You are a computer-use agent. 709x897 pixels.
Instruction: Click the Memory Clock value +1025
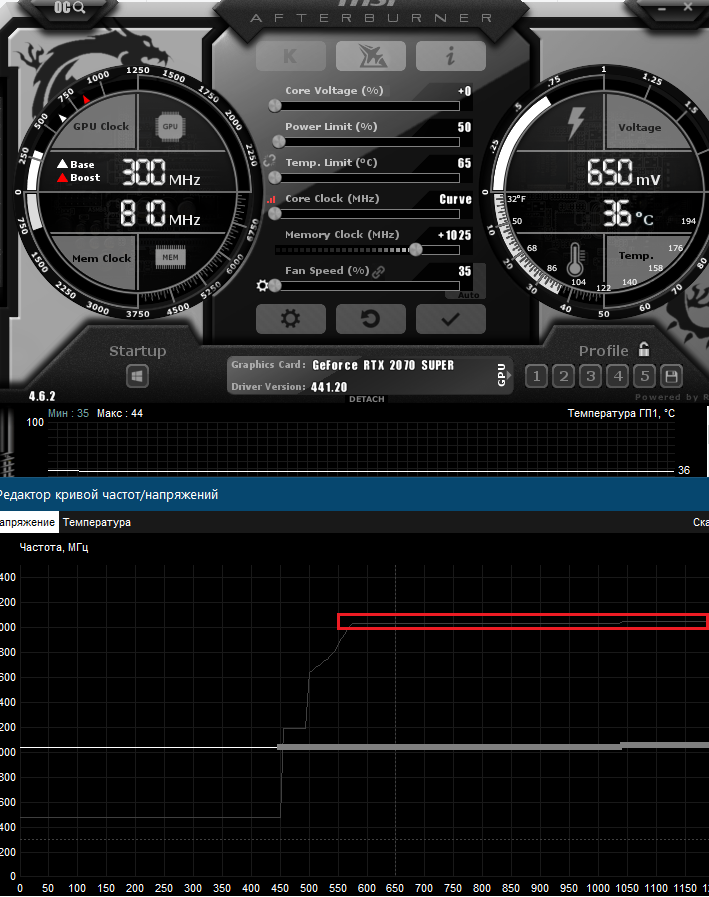[455, 235]
